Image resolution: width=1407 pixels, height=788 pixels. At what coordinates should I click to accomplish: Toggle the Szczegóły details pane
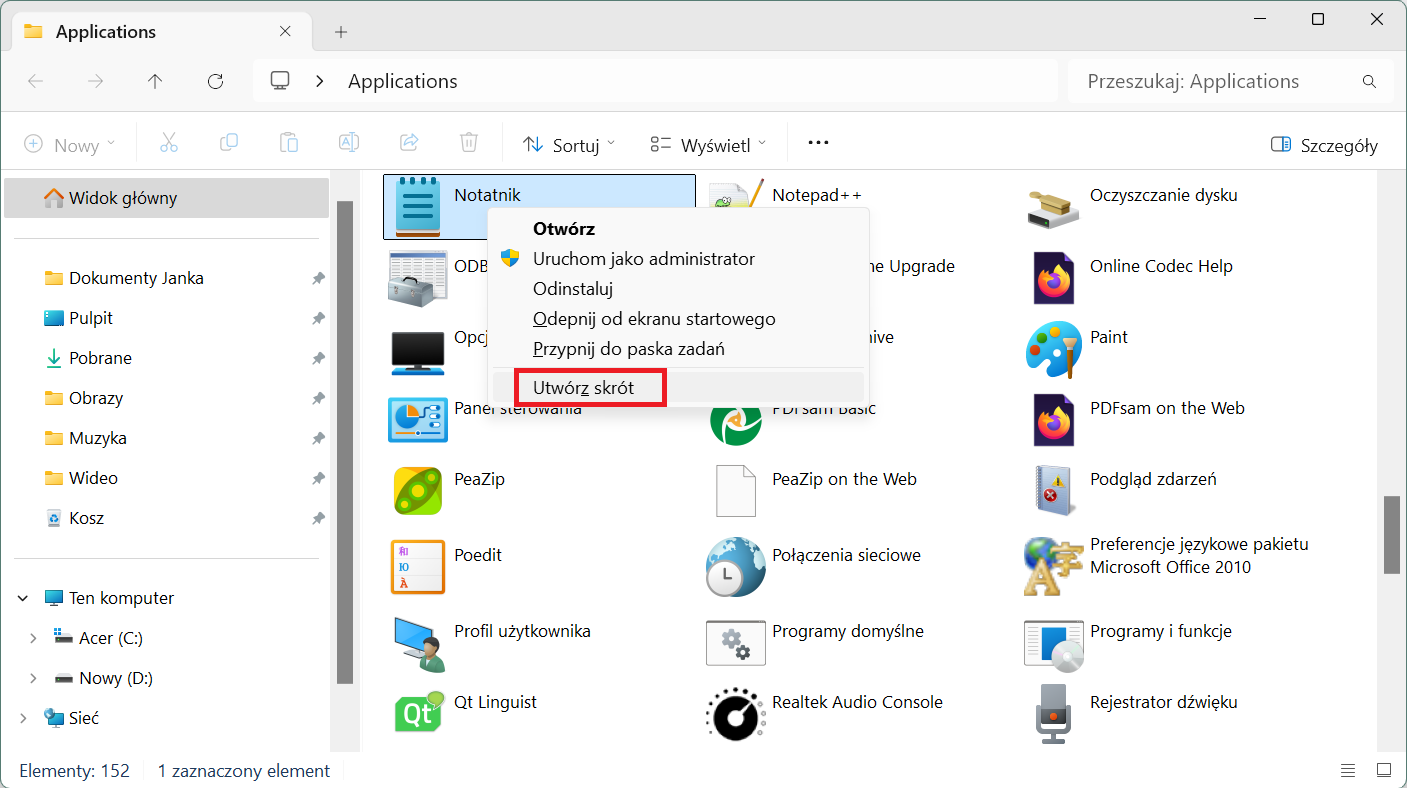(x=1323, y=145)
